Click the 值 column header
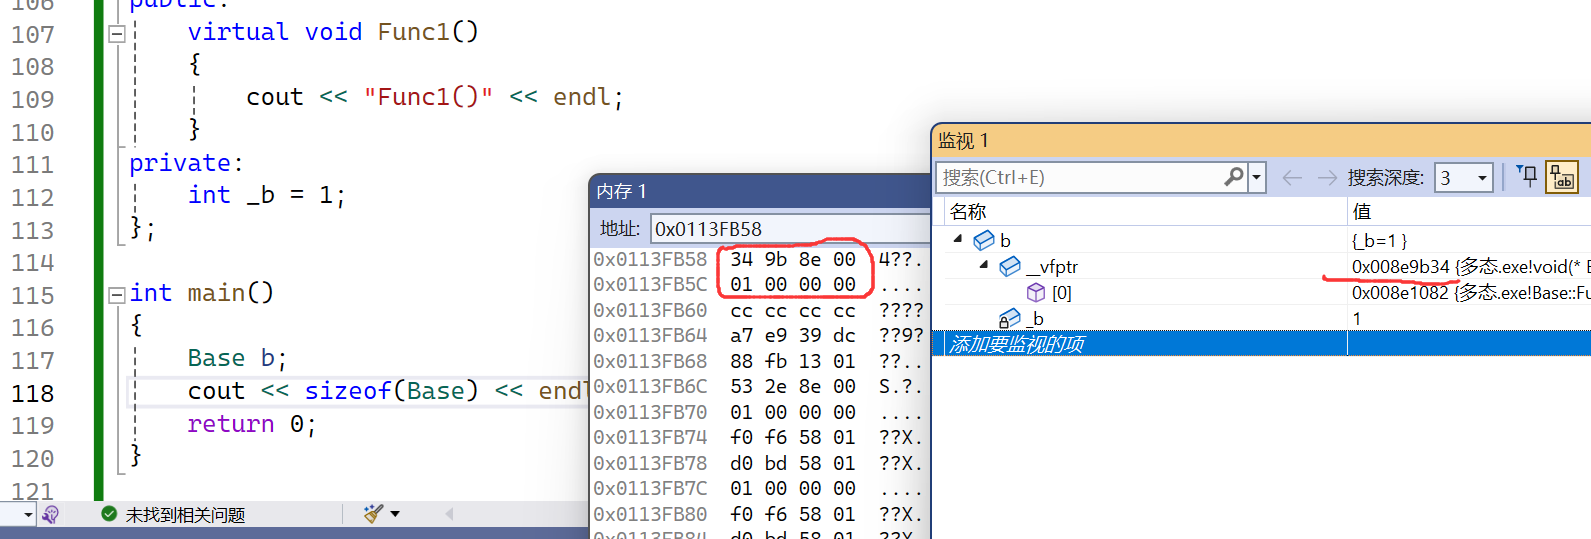This screenshot has height=539, width=1591. (x=1361, y=212)
